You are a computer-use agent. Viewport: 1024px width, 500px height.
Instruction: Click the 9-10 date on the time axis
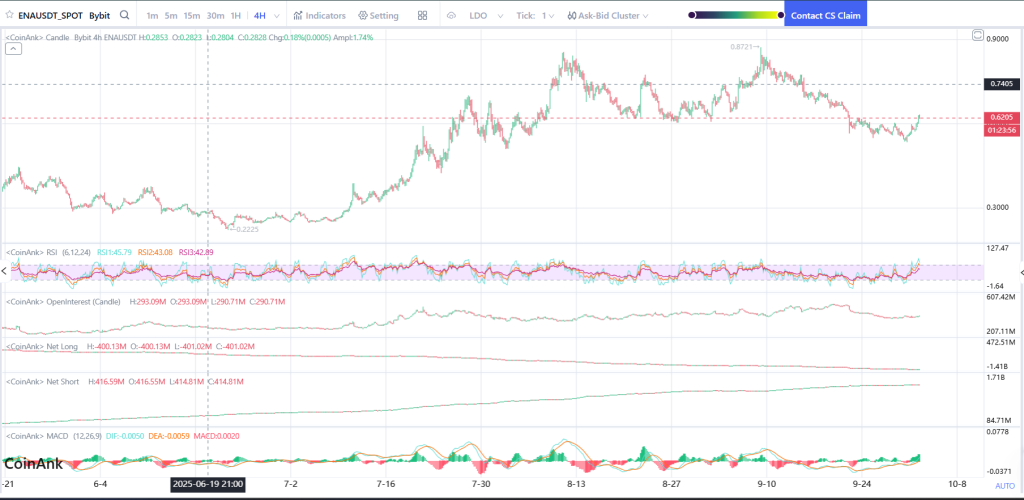click(x=766, y=484)
